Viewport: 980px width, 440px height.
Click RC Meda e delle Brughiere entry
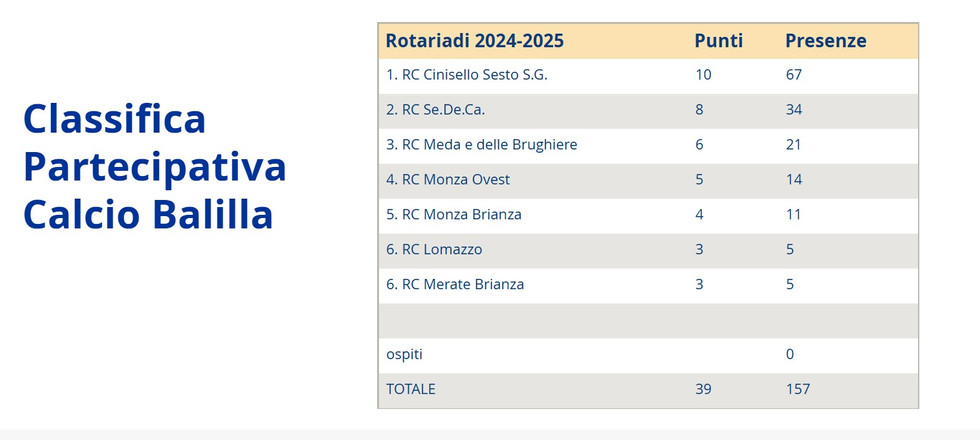pos(481,145)
